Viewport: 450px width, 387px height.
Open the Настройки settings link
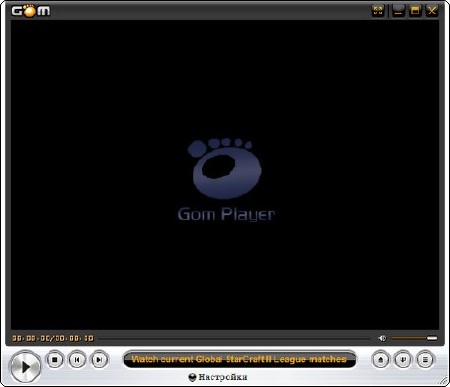223,377
